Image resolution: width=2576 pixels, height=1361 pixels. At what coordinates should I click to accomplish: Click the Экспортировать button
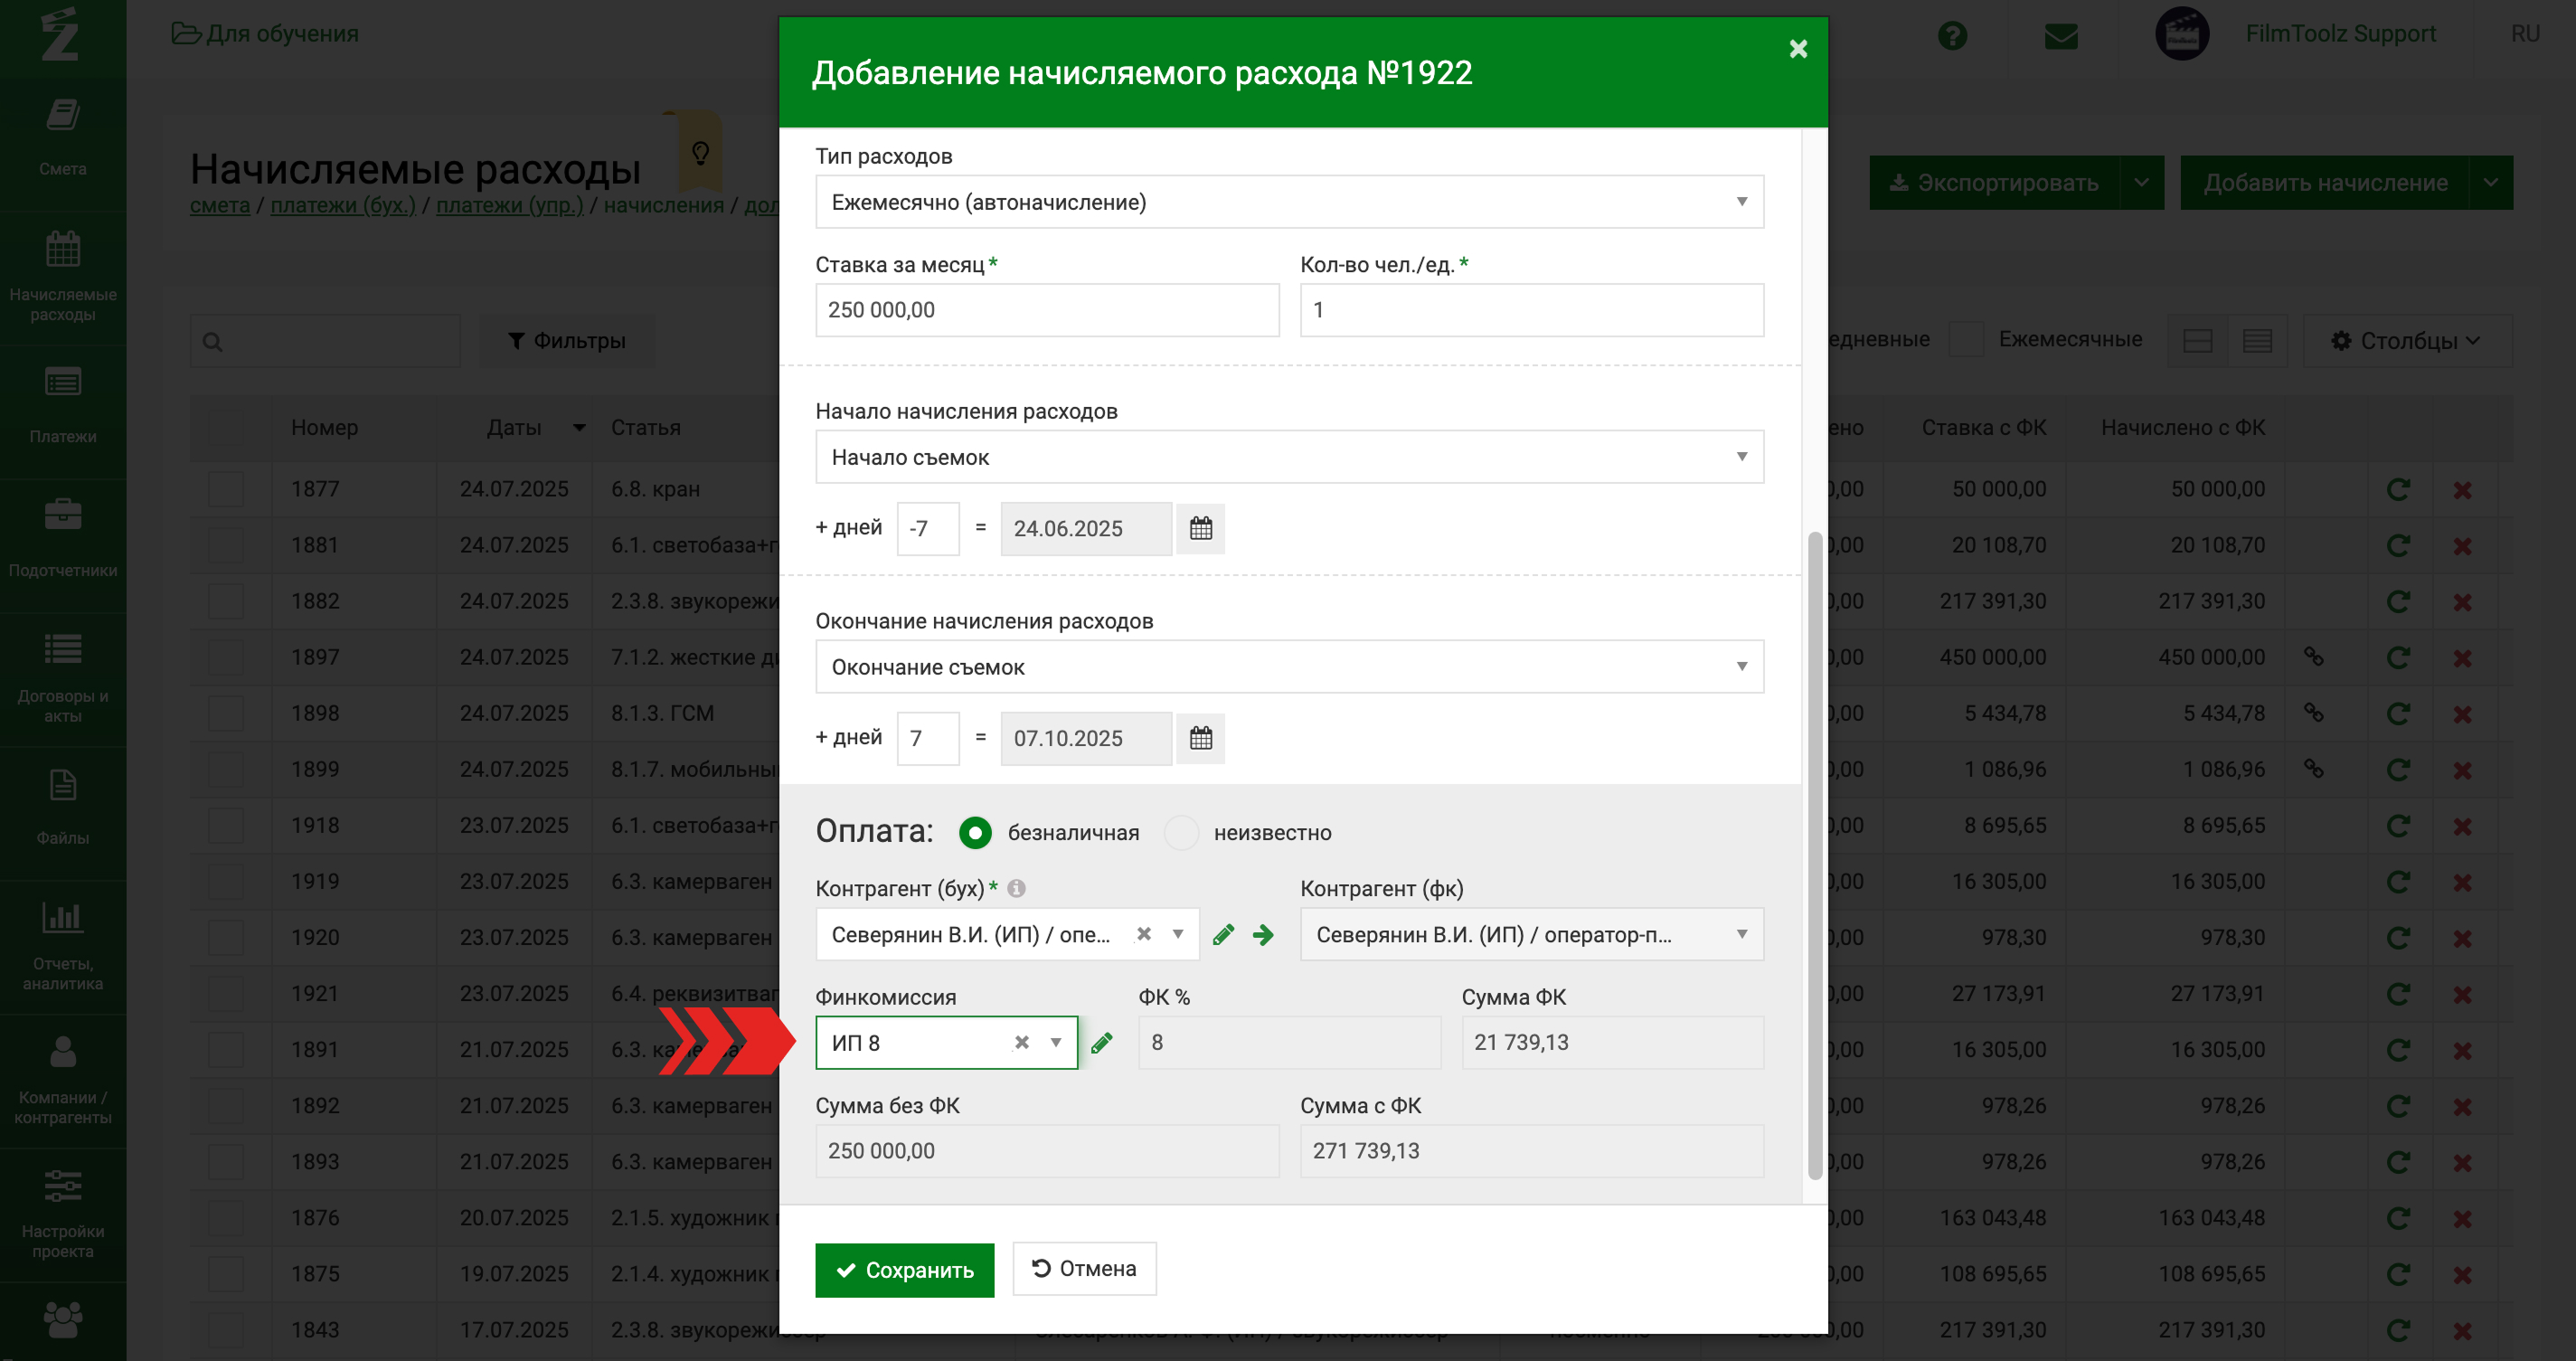click(1994, 182)
